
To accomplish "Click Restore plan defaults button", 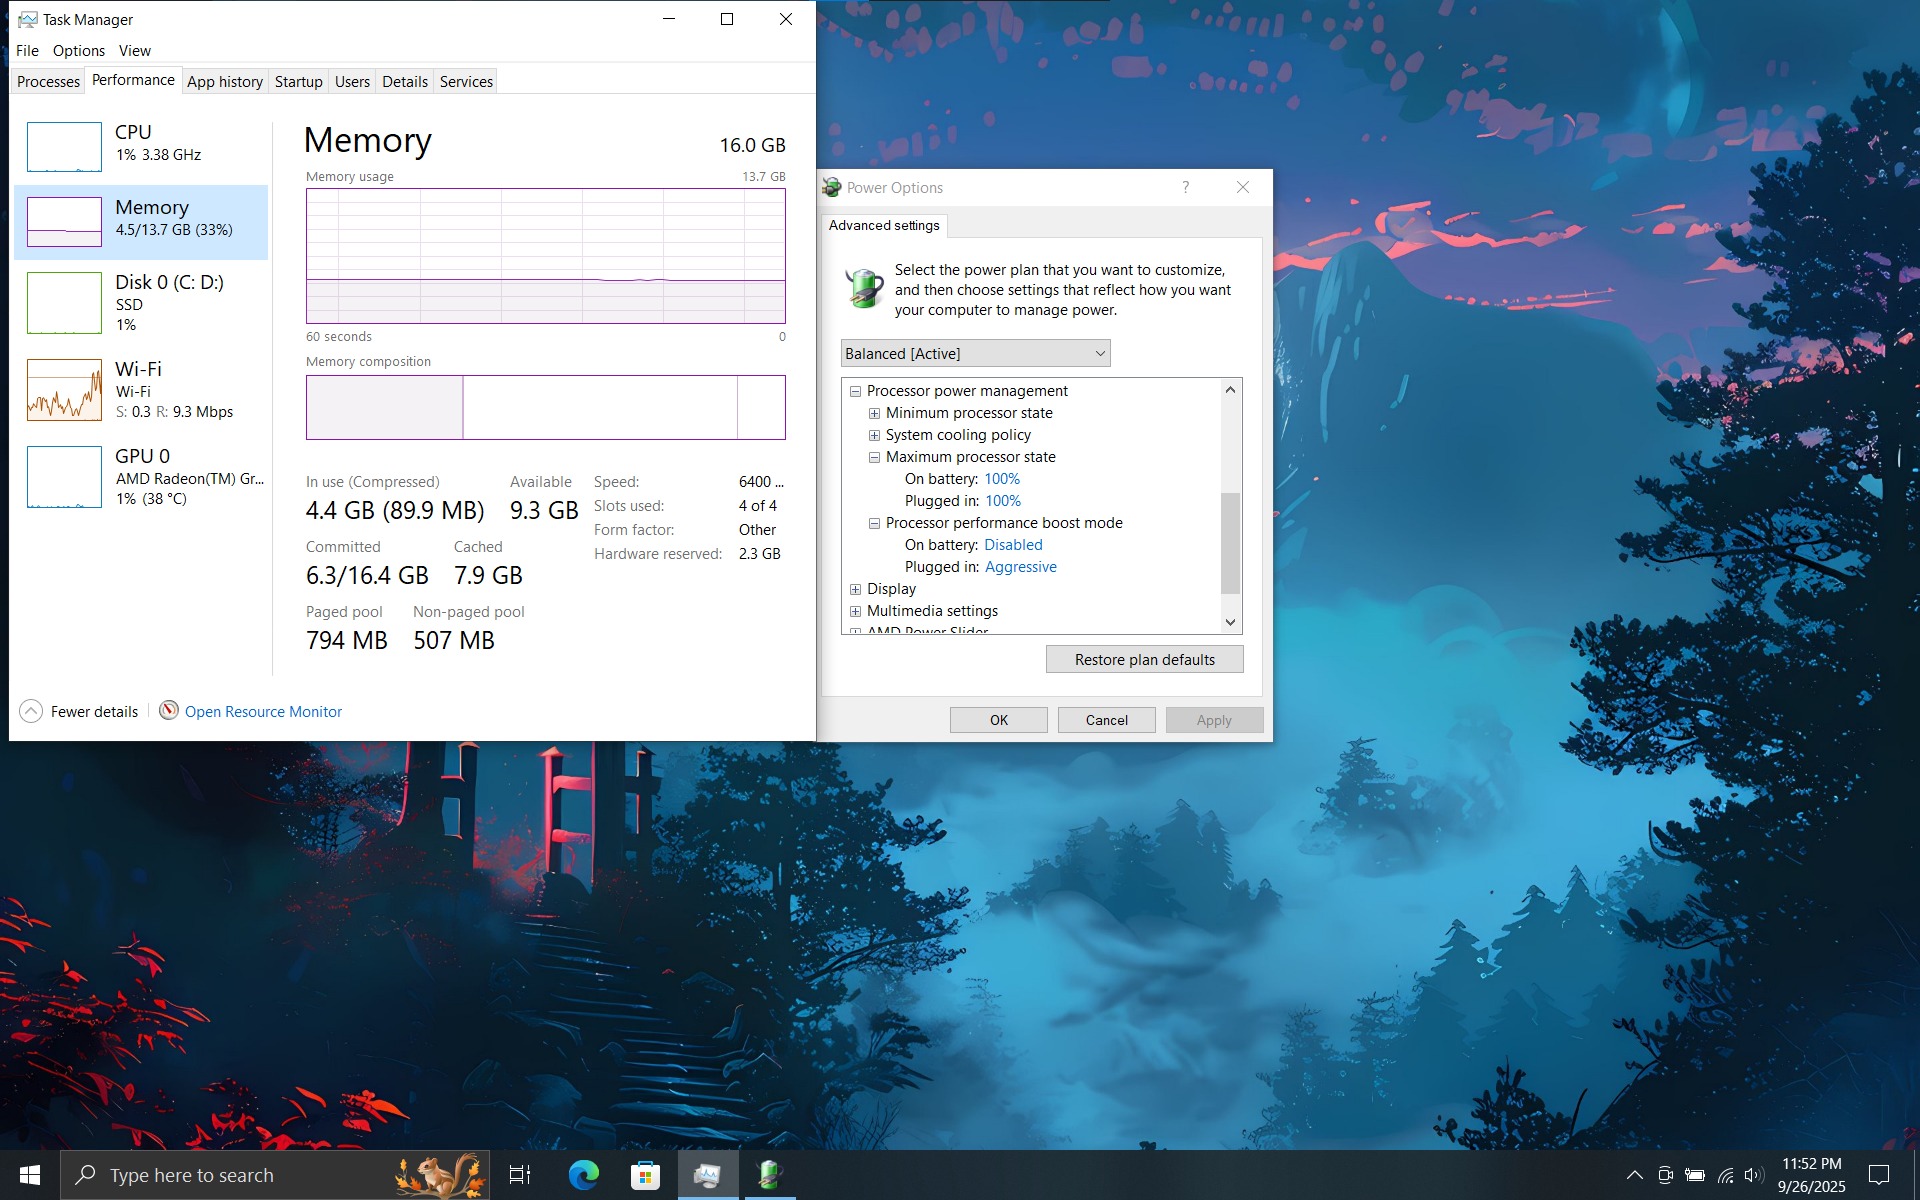I will [x=1144, y=659].
